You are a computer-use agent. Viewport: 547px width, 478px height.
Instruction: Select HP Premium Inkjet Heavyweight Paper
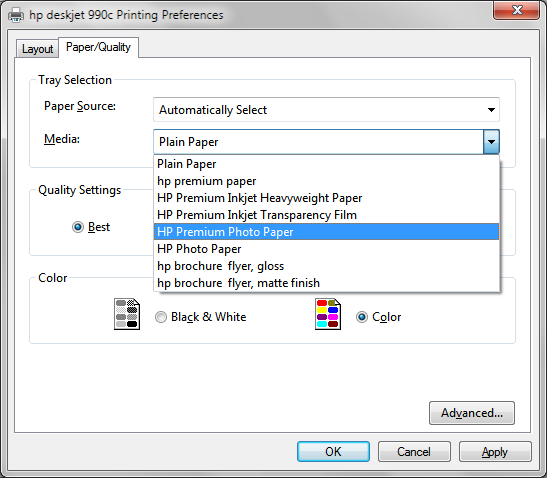pos(326,198)
